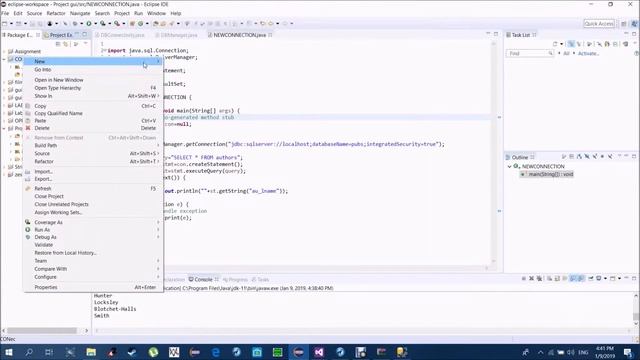Choose Go Into from context menu
This screenshot has height=360, width=640.
coord(93,70)
